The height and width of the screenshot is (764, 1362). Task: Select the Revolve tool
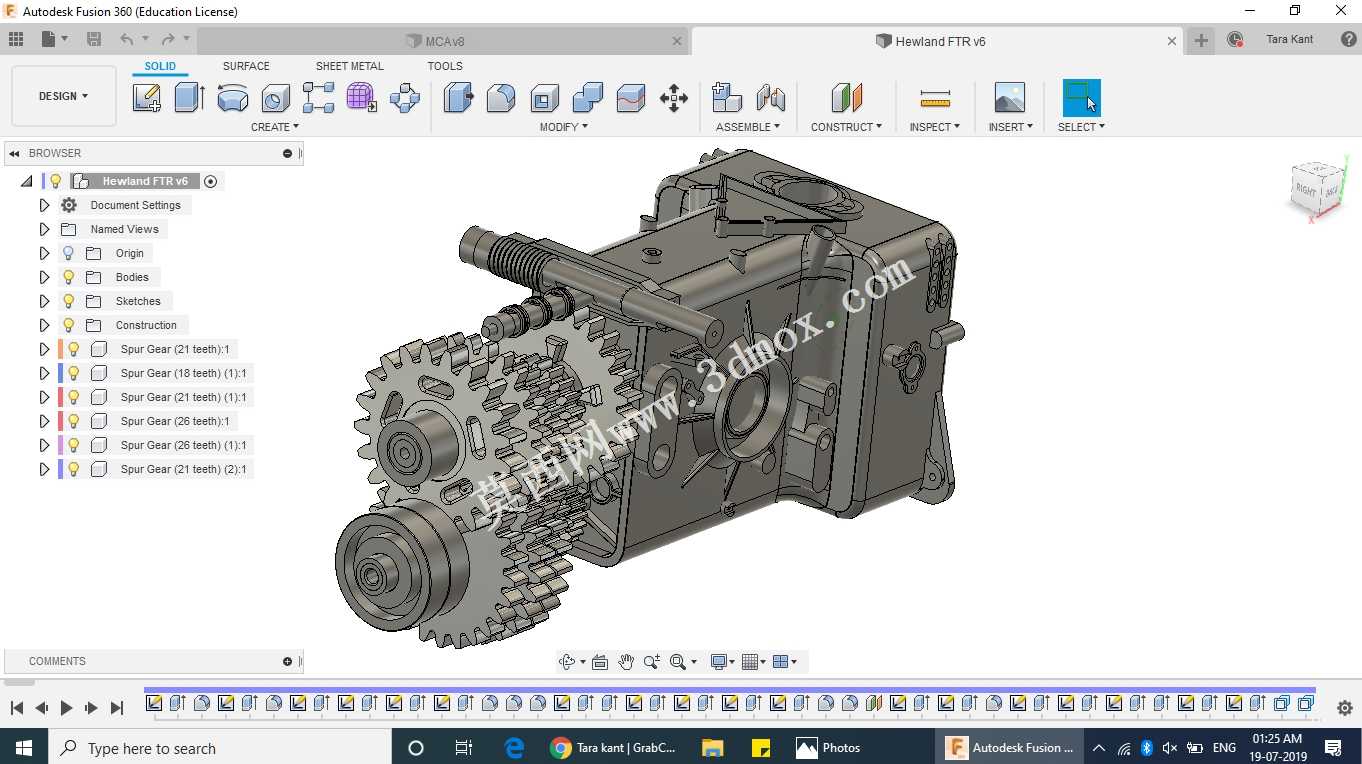click(x=232, y=98)
